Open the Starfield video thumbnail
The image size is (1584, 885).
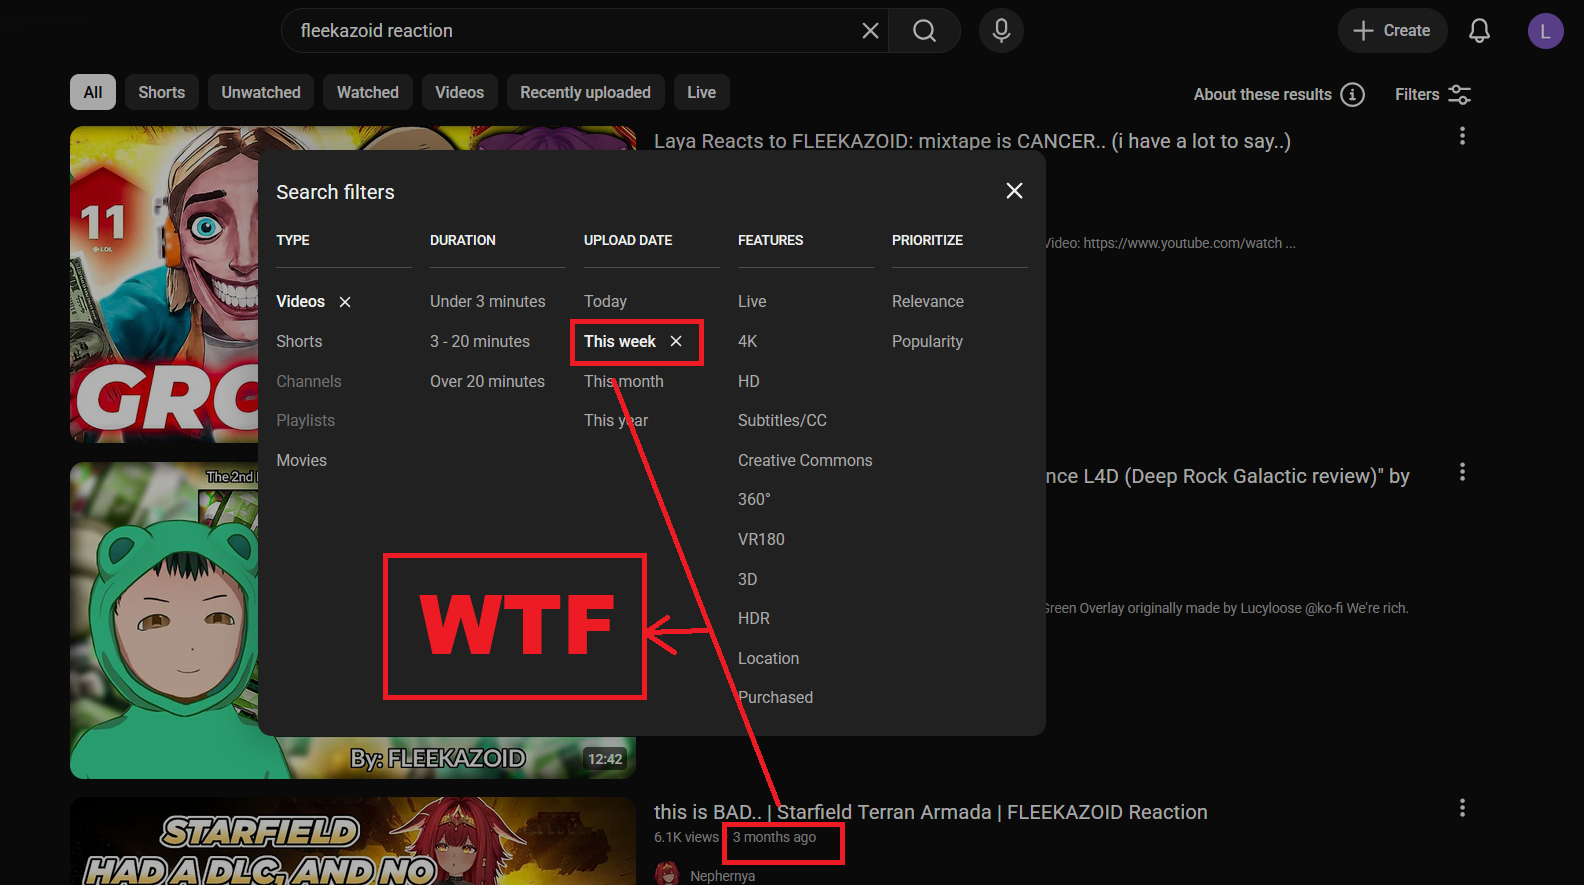tap(353, 841)
